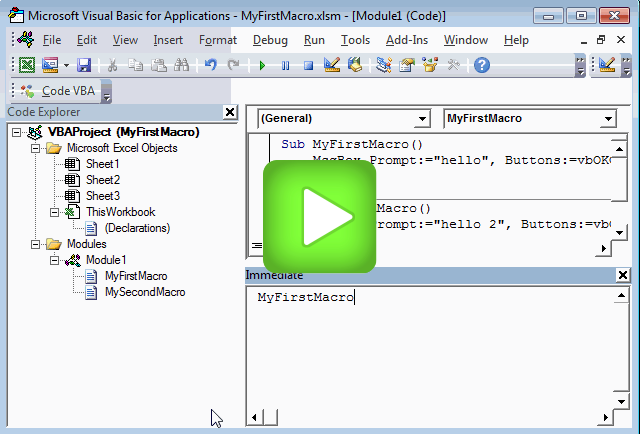Open the Add-Ins menu
The image size is (640, 434).
(x=407, y=40)
